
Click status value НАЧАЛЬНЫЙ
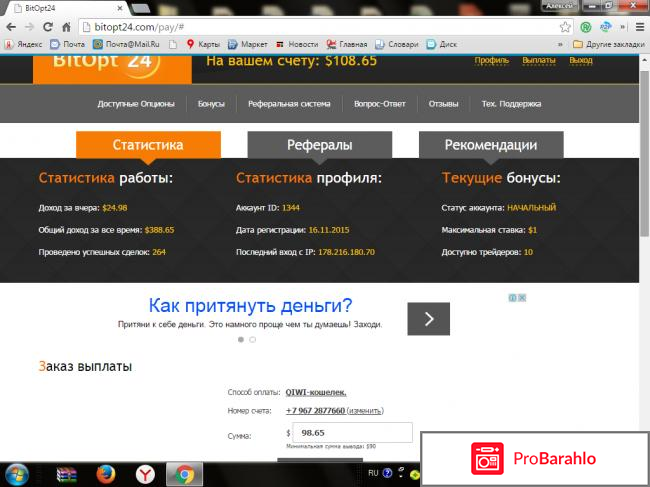(x=531, y=208)
